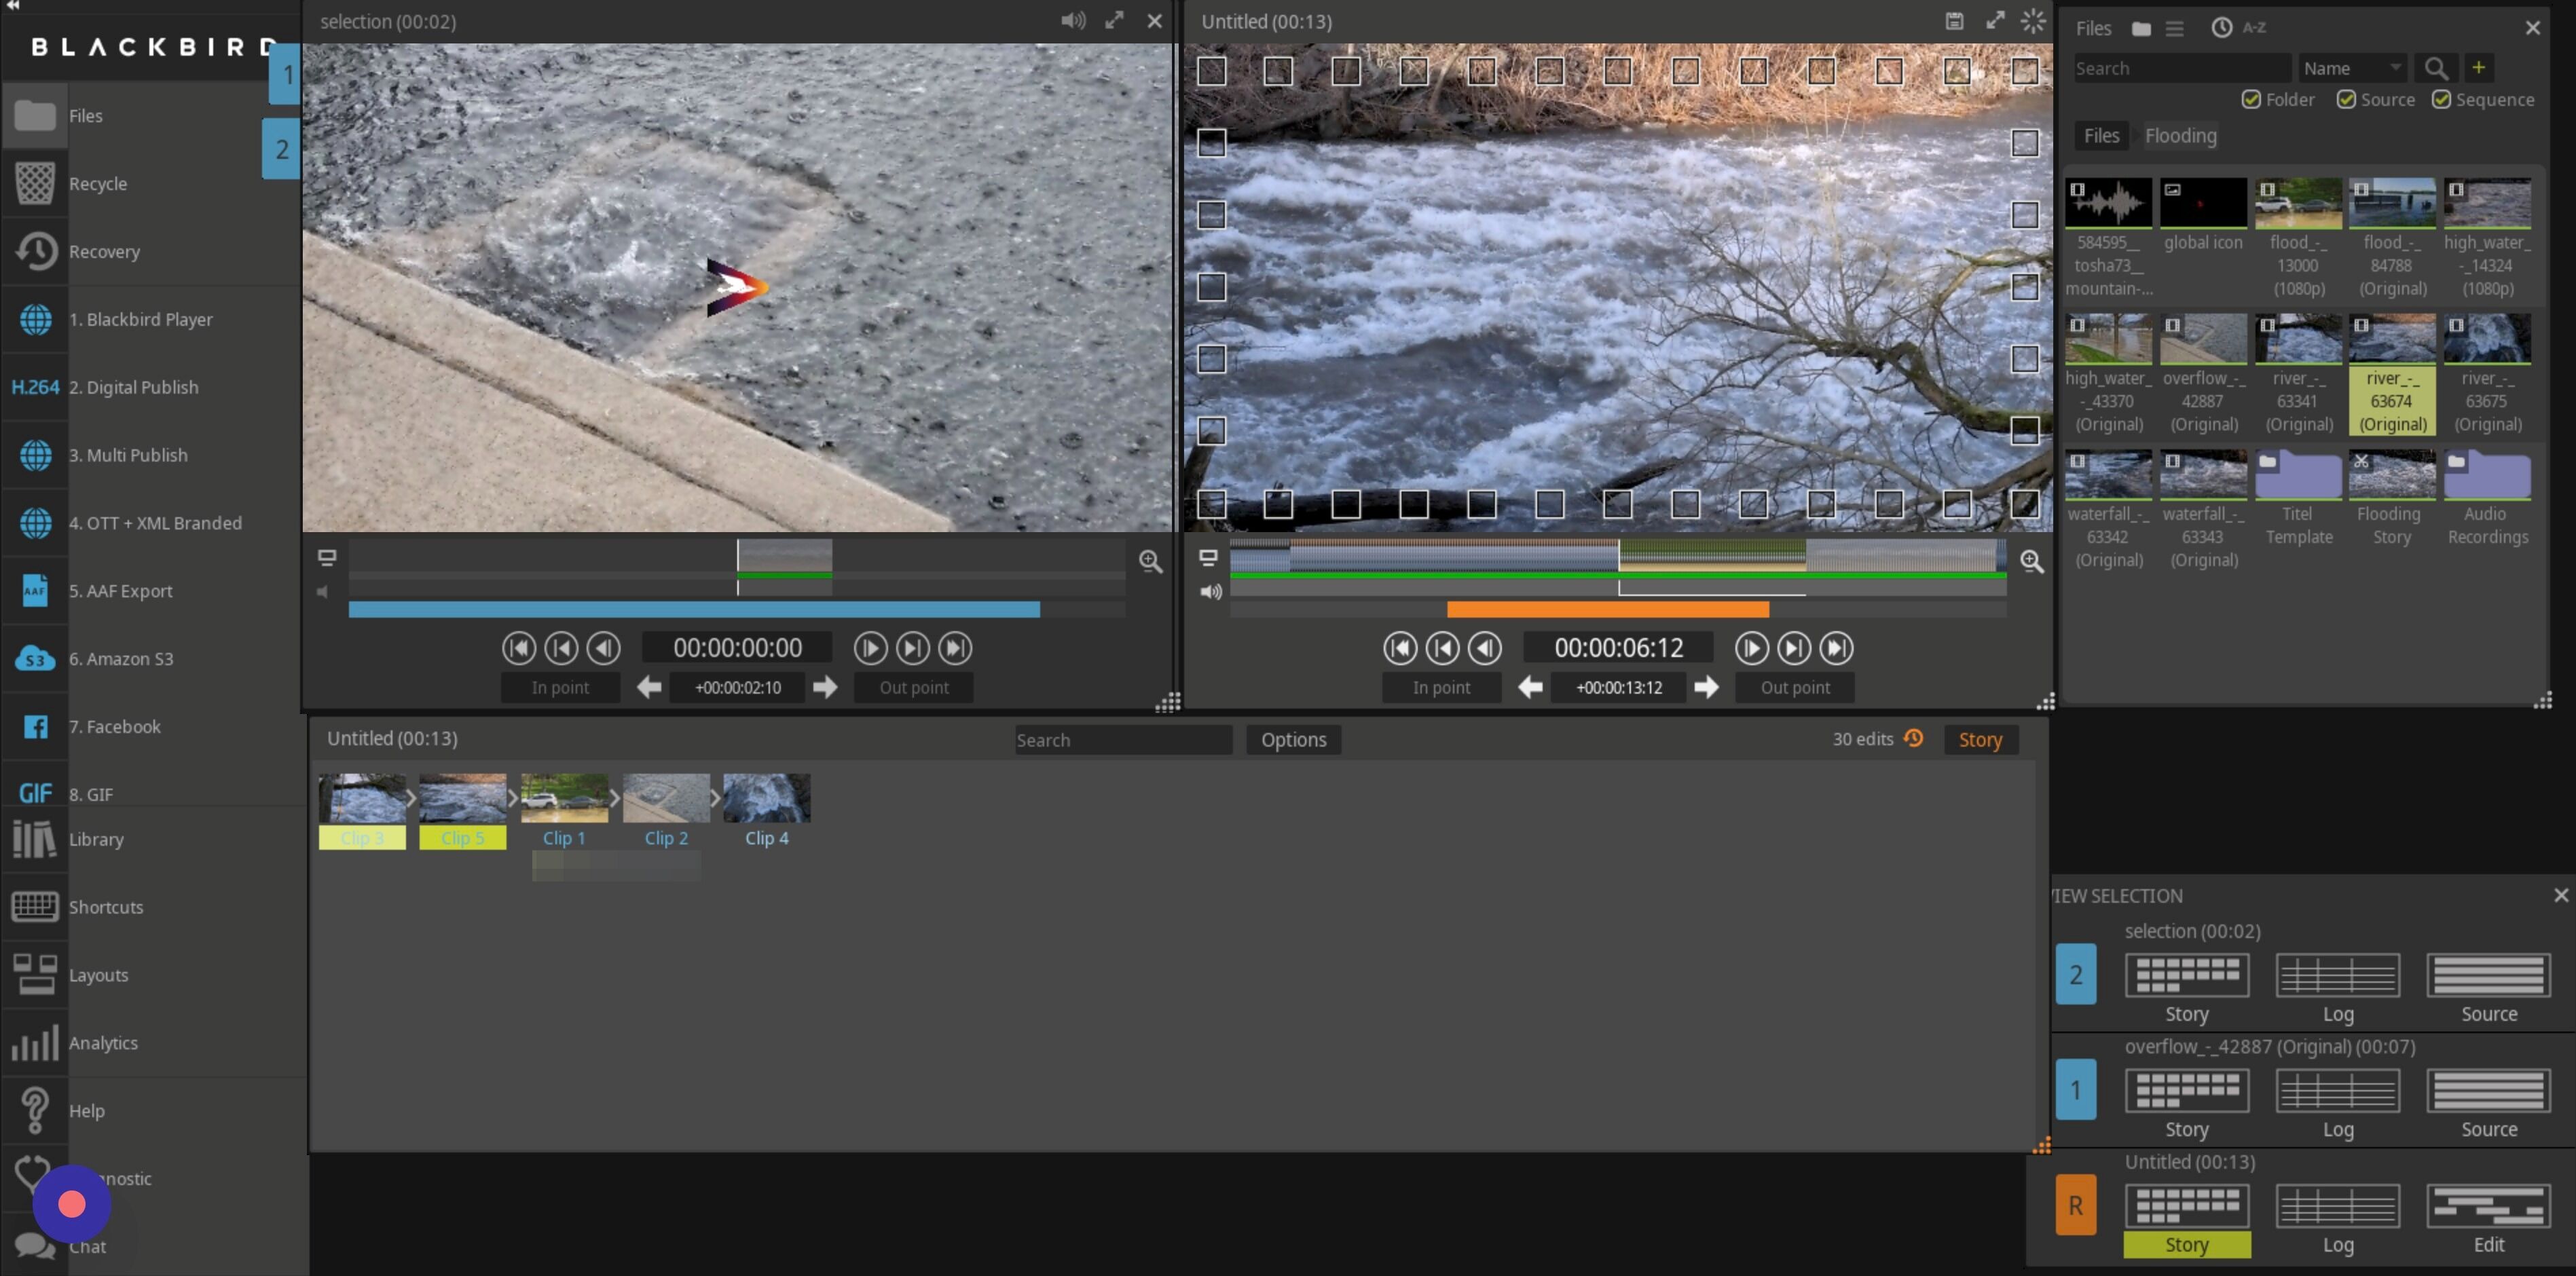Open keyboard Shortcuts from sidebar

coord(105,908)
